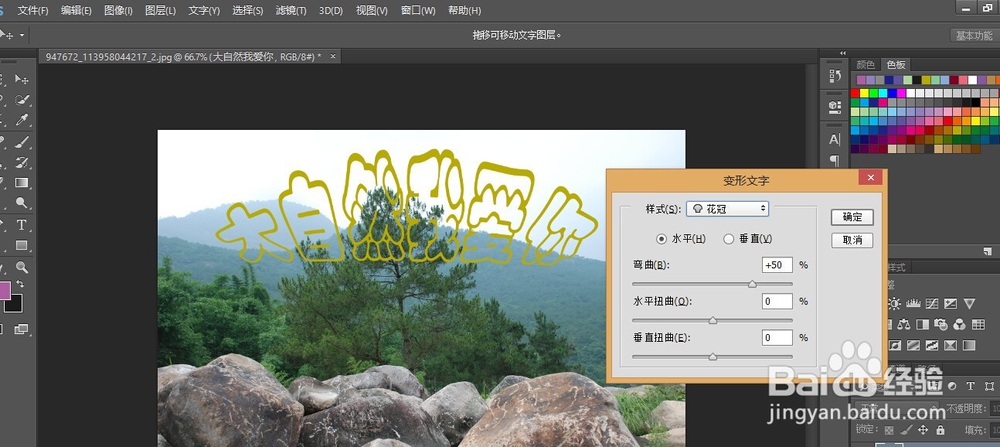The height and width of the screenshot is (447, 1000).
Task: Toggle lock transparent pixels
Action: [x=890, y=430]
